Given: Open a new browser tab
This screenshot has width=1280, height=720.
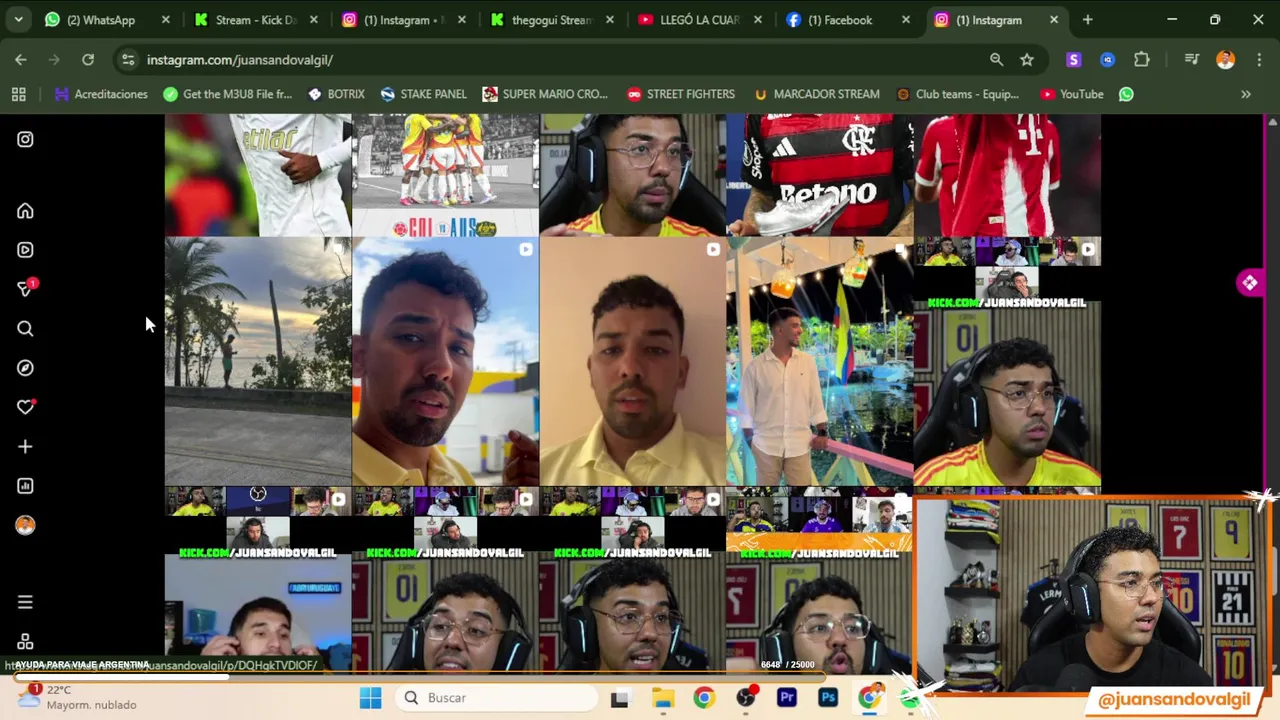Looking at the screenshot, I should [1087, 20].
